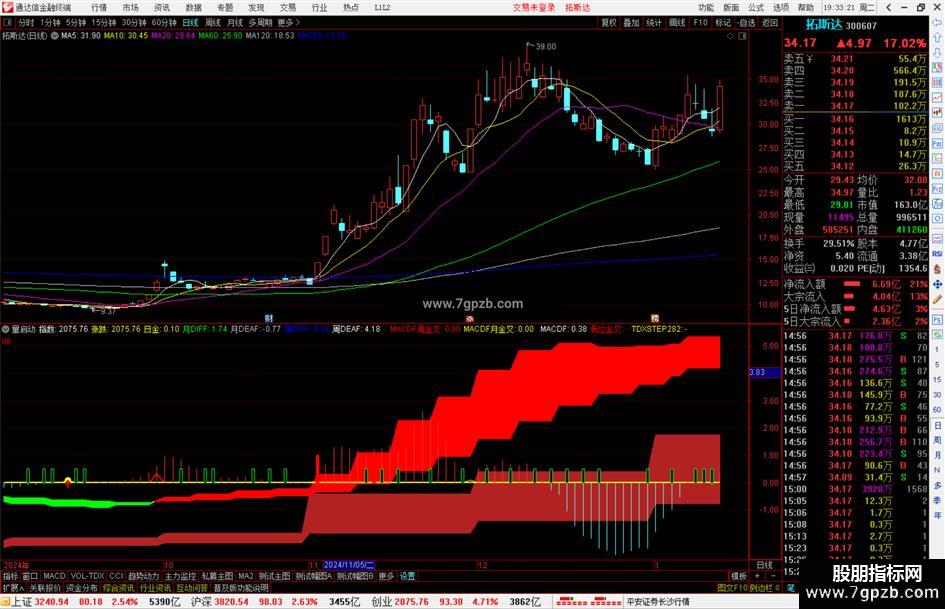The width and height of the screenshot is (945, 609).
Task: Click the 统计 statistics button
Action: pos(654,22)
